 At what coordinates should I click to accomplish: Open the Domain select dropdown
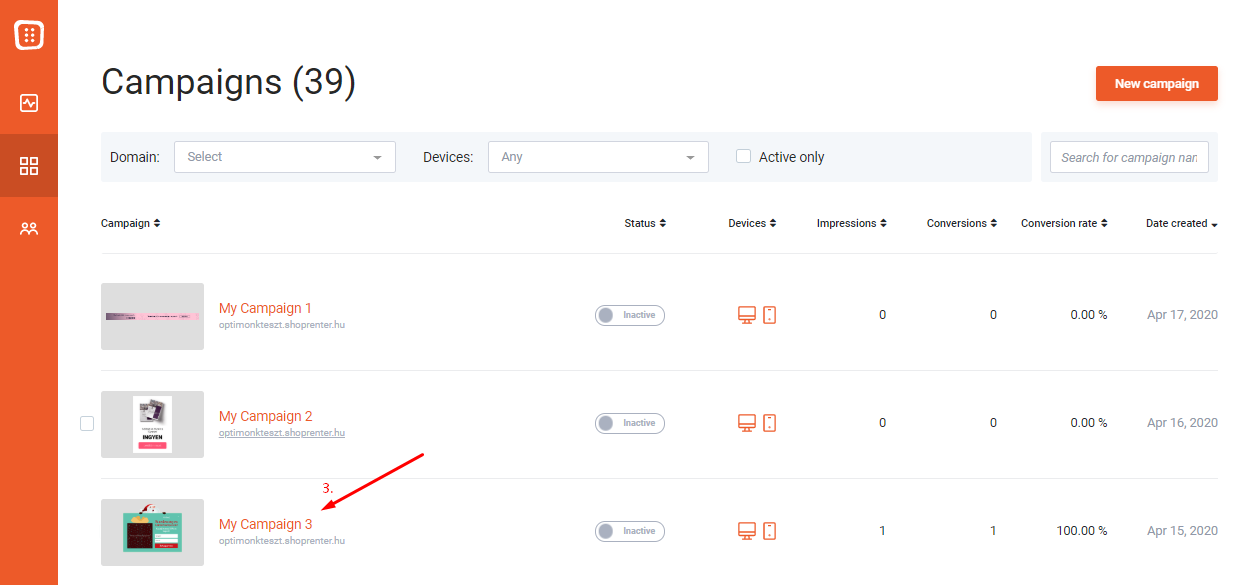click(x=285, y=157)
